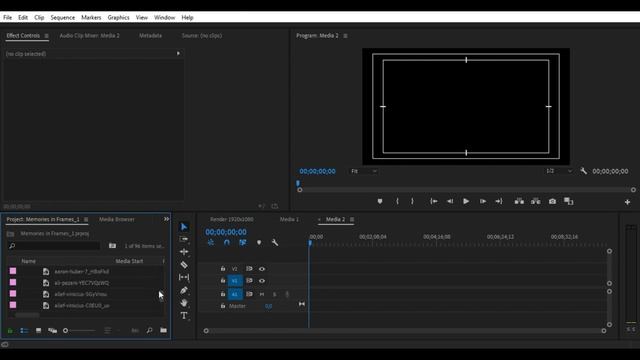Toggle project read-only lock icon
Screen dimensions: 640x360
click(x=10, y=331)
